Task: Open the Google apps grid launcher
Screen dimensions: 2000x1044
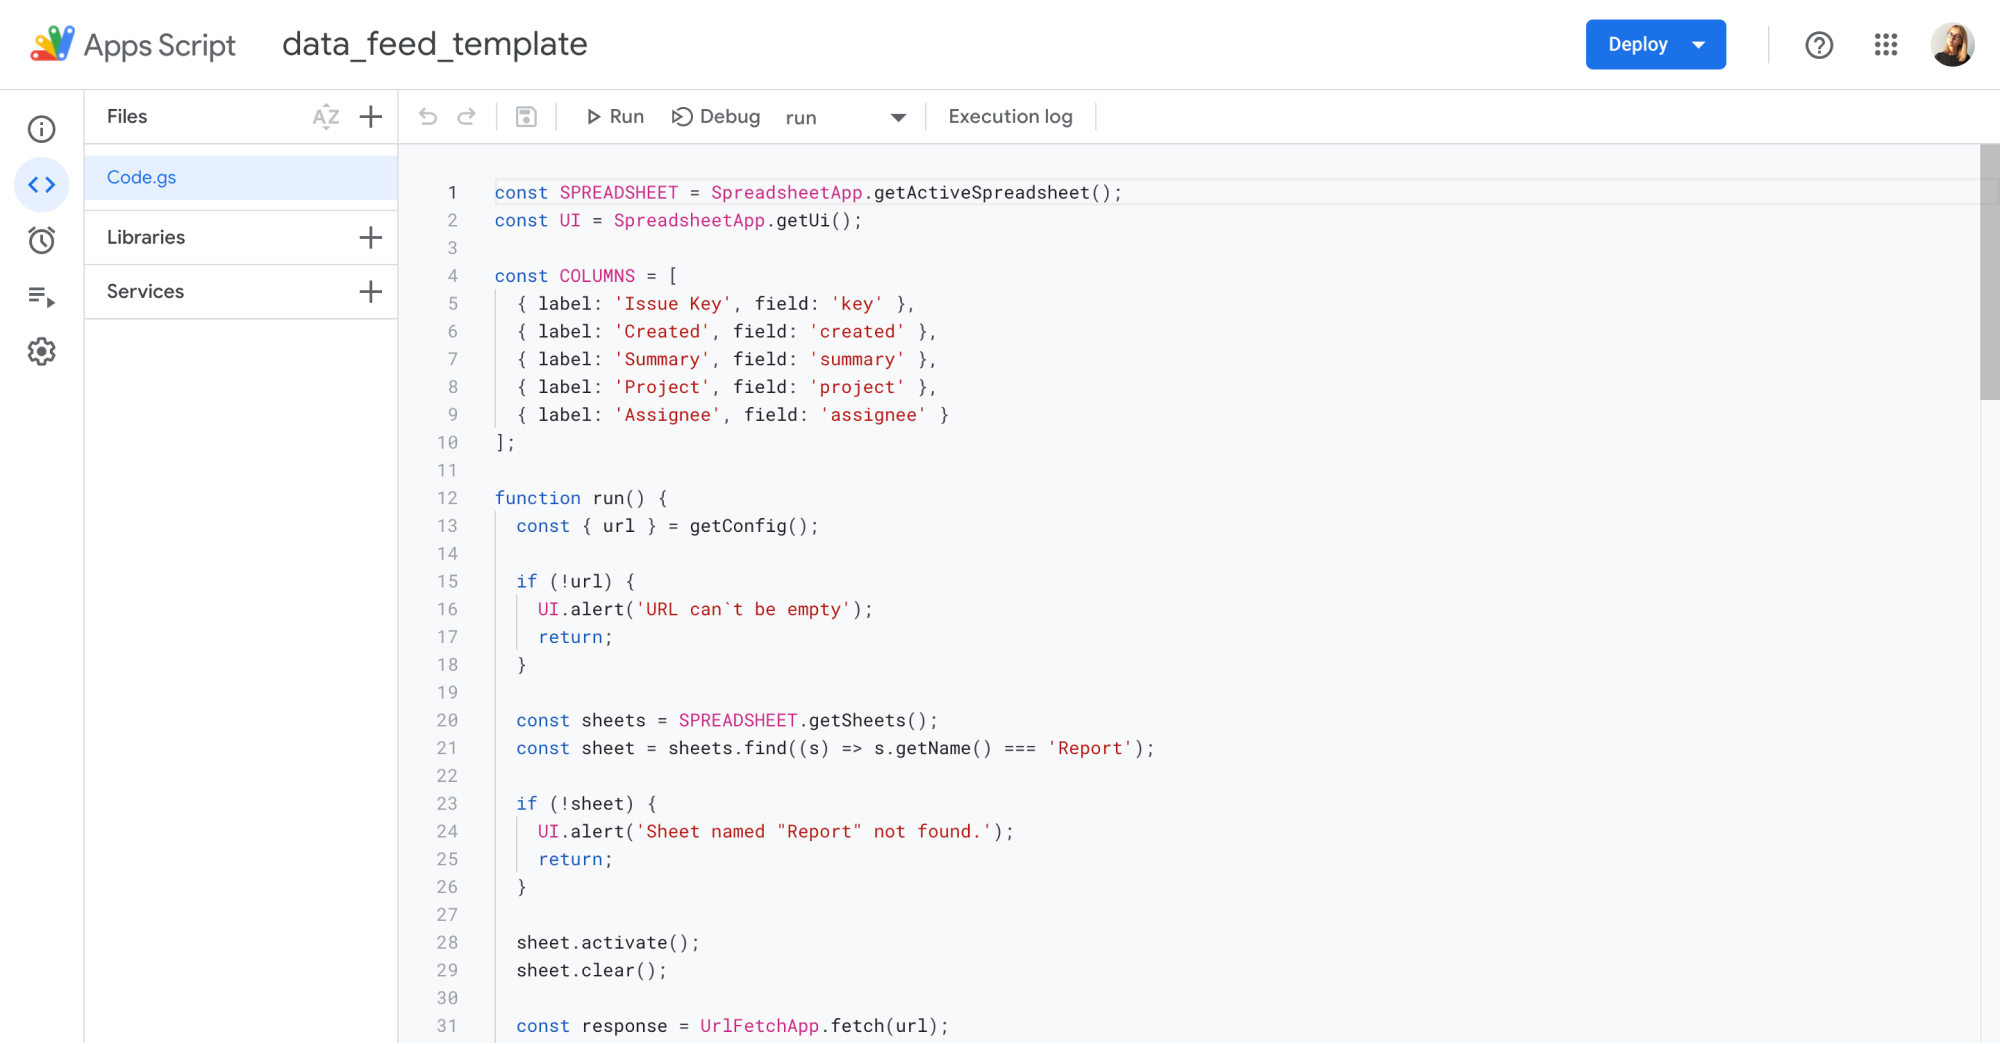Action: tap(1885, 45)
